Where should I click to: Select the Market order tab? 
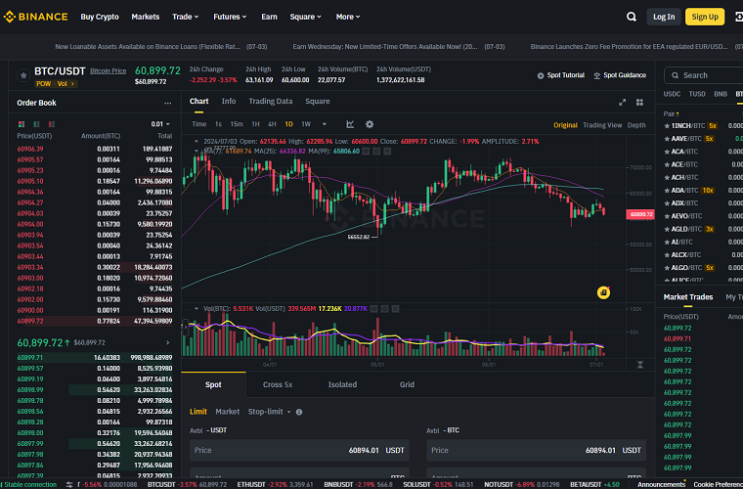[x=227, y=412]
